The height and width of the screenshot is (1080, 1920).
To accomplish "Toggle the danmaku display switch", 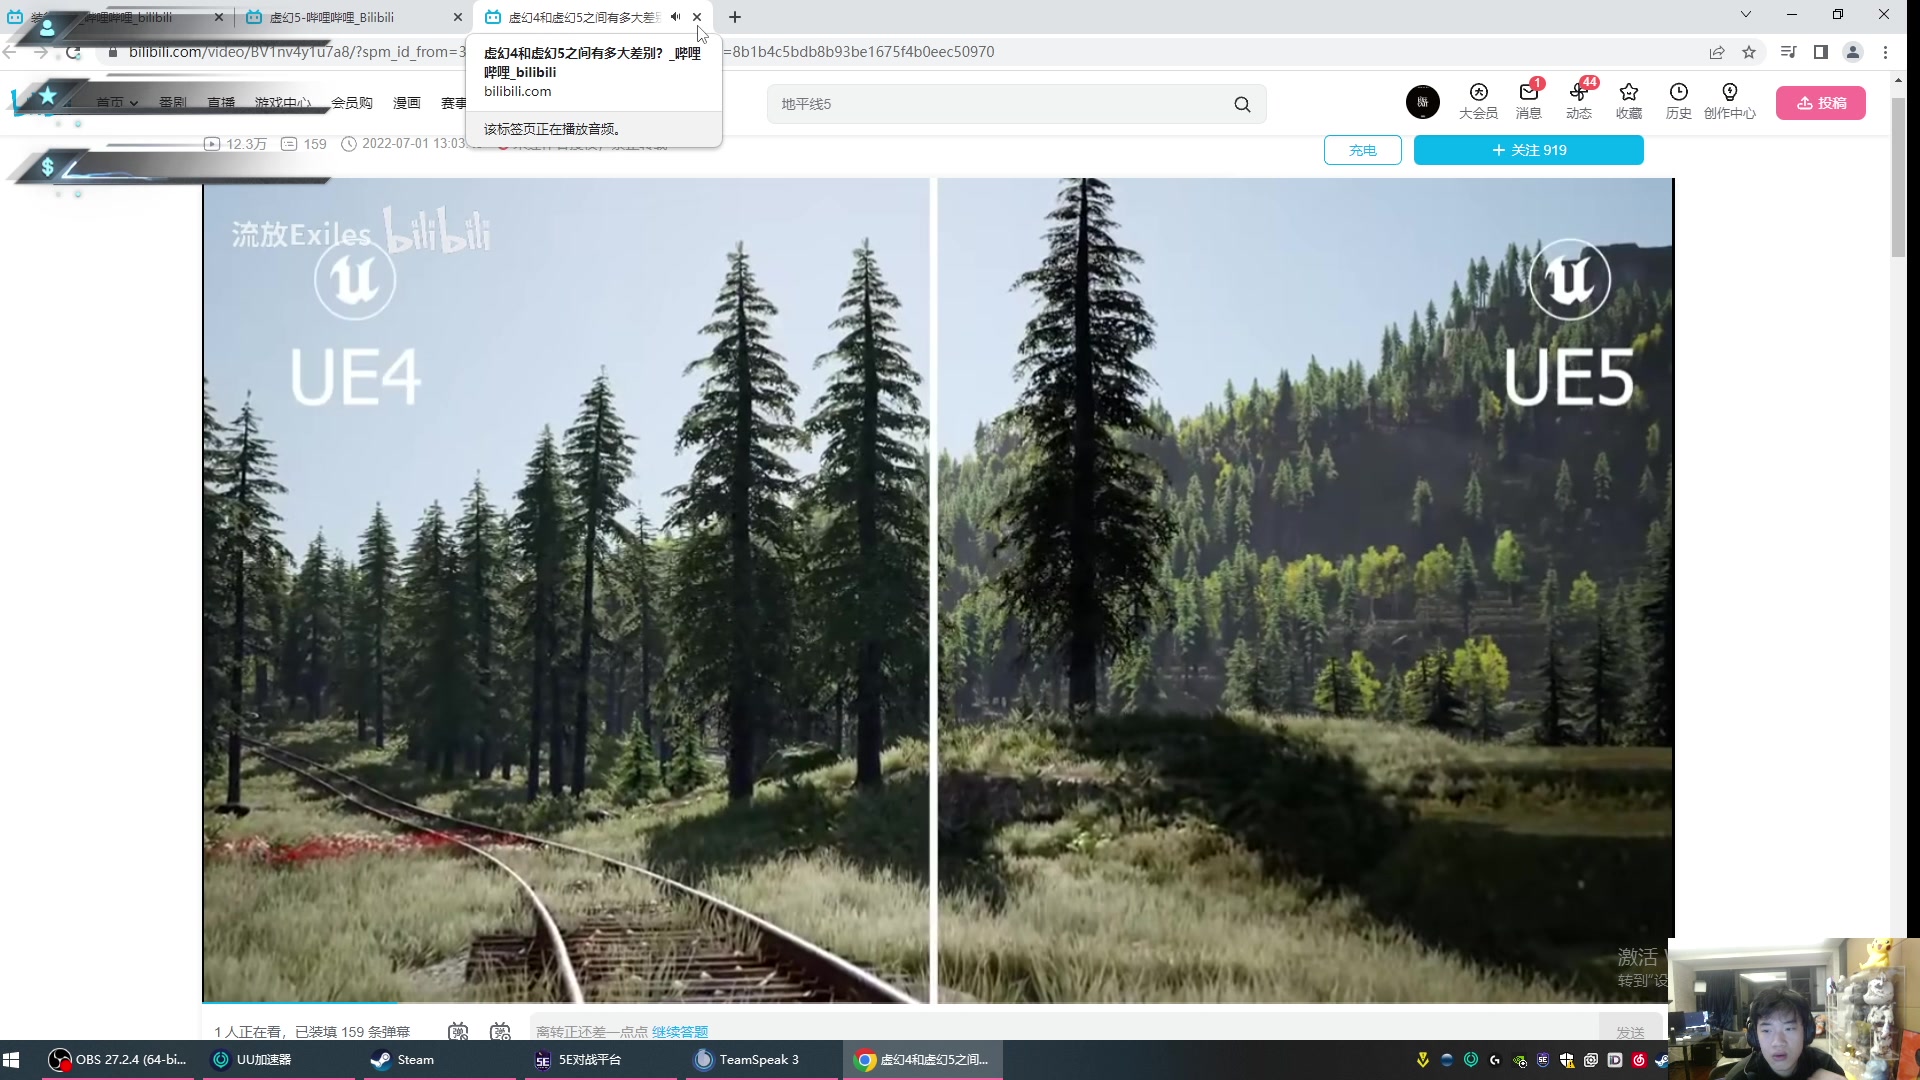I will coord(458,1031).
